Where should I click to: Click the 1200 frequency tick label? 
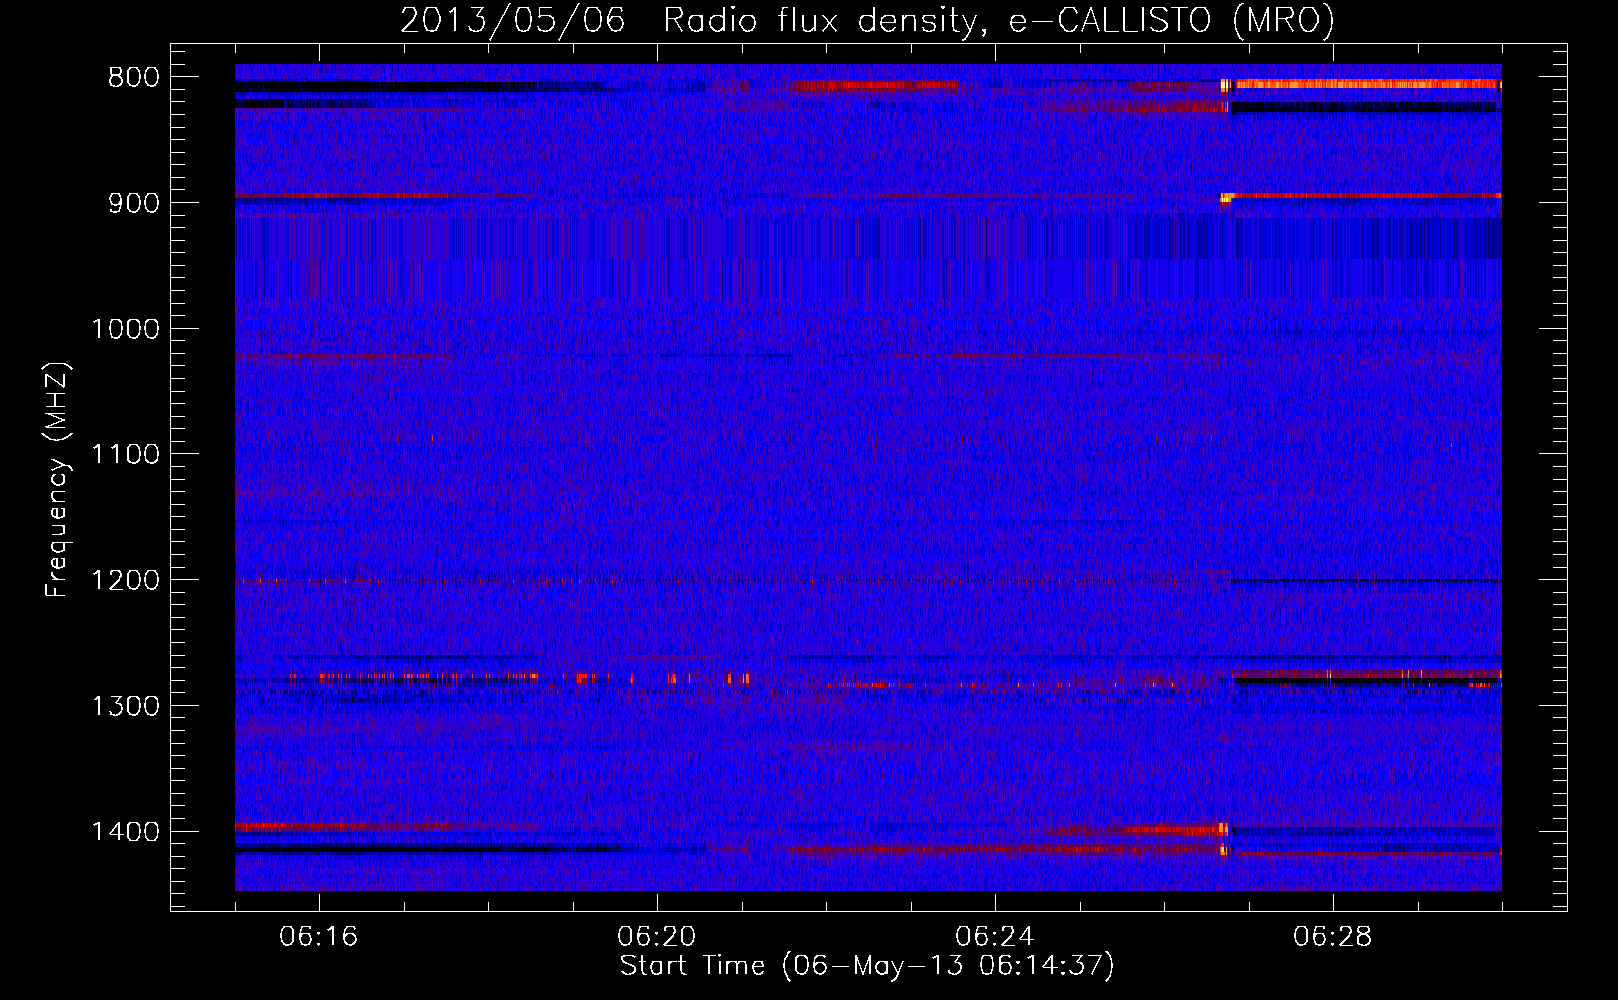coord(125,581)
